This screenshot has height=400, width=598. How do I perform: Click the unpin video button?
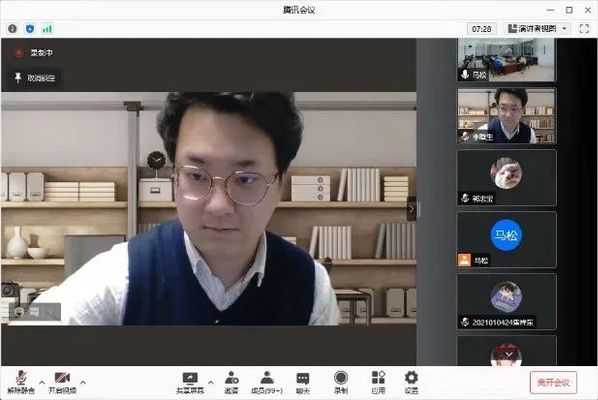pyautogui.click(x=35, y=78)
